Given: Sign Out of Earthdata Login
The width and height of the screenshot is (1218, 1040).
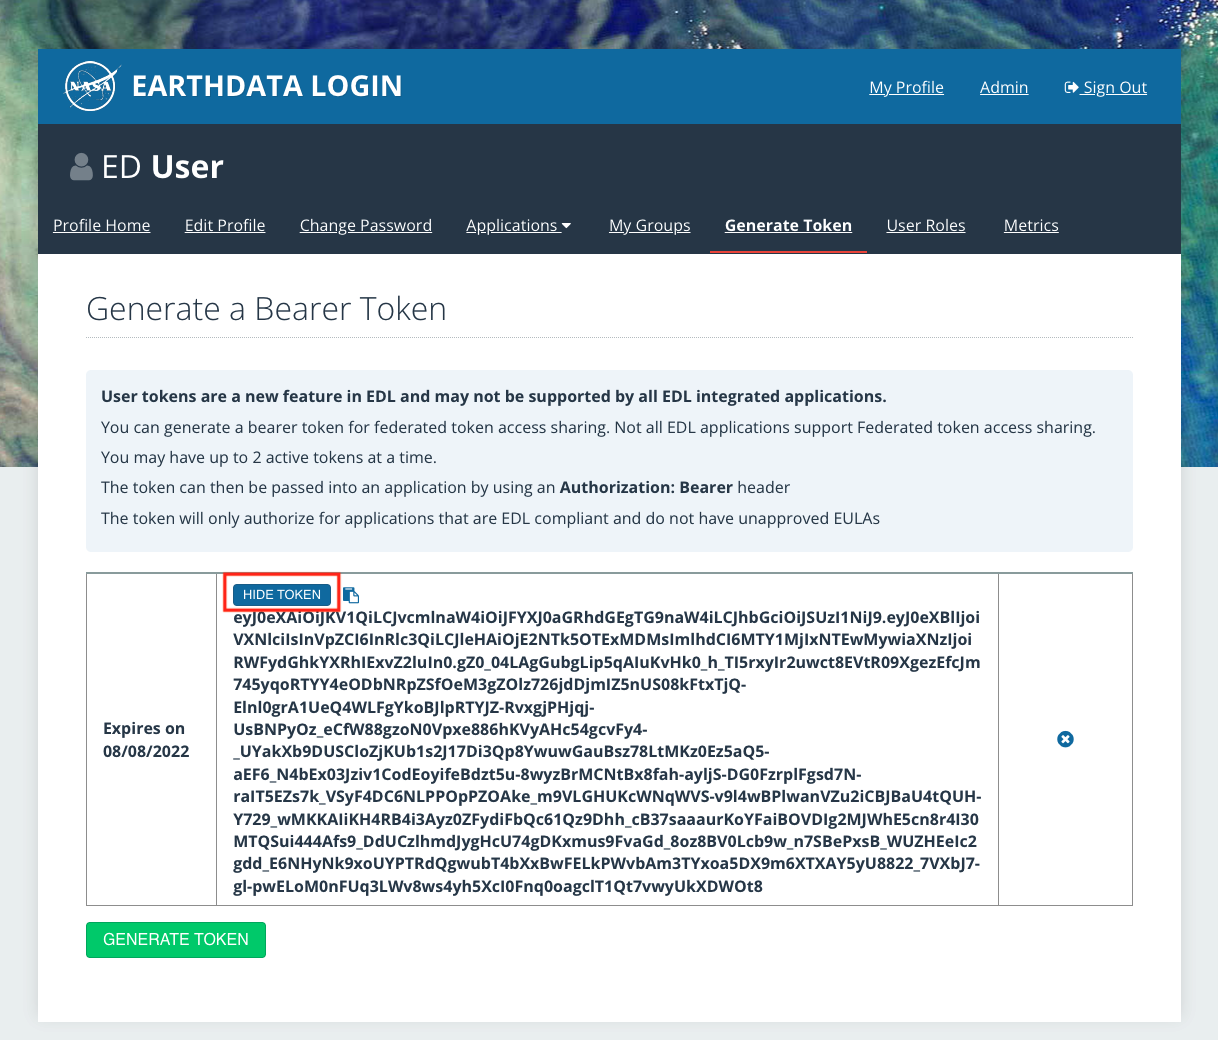Looking at the screenshot, I should 1106,87.
